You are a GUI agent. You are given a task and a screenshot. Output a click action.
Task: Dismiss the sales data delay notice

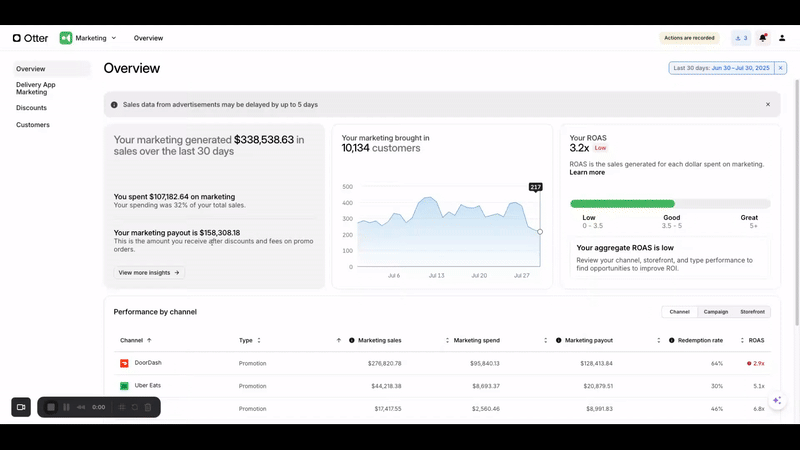[768, 104]
